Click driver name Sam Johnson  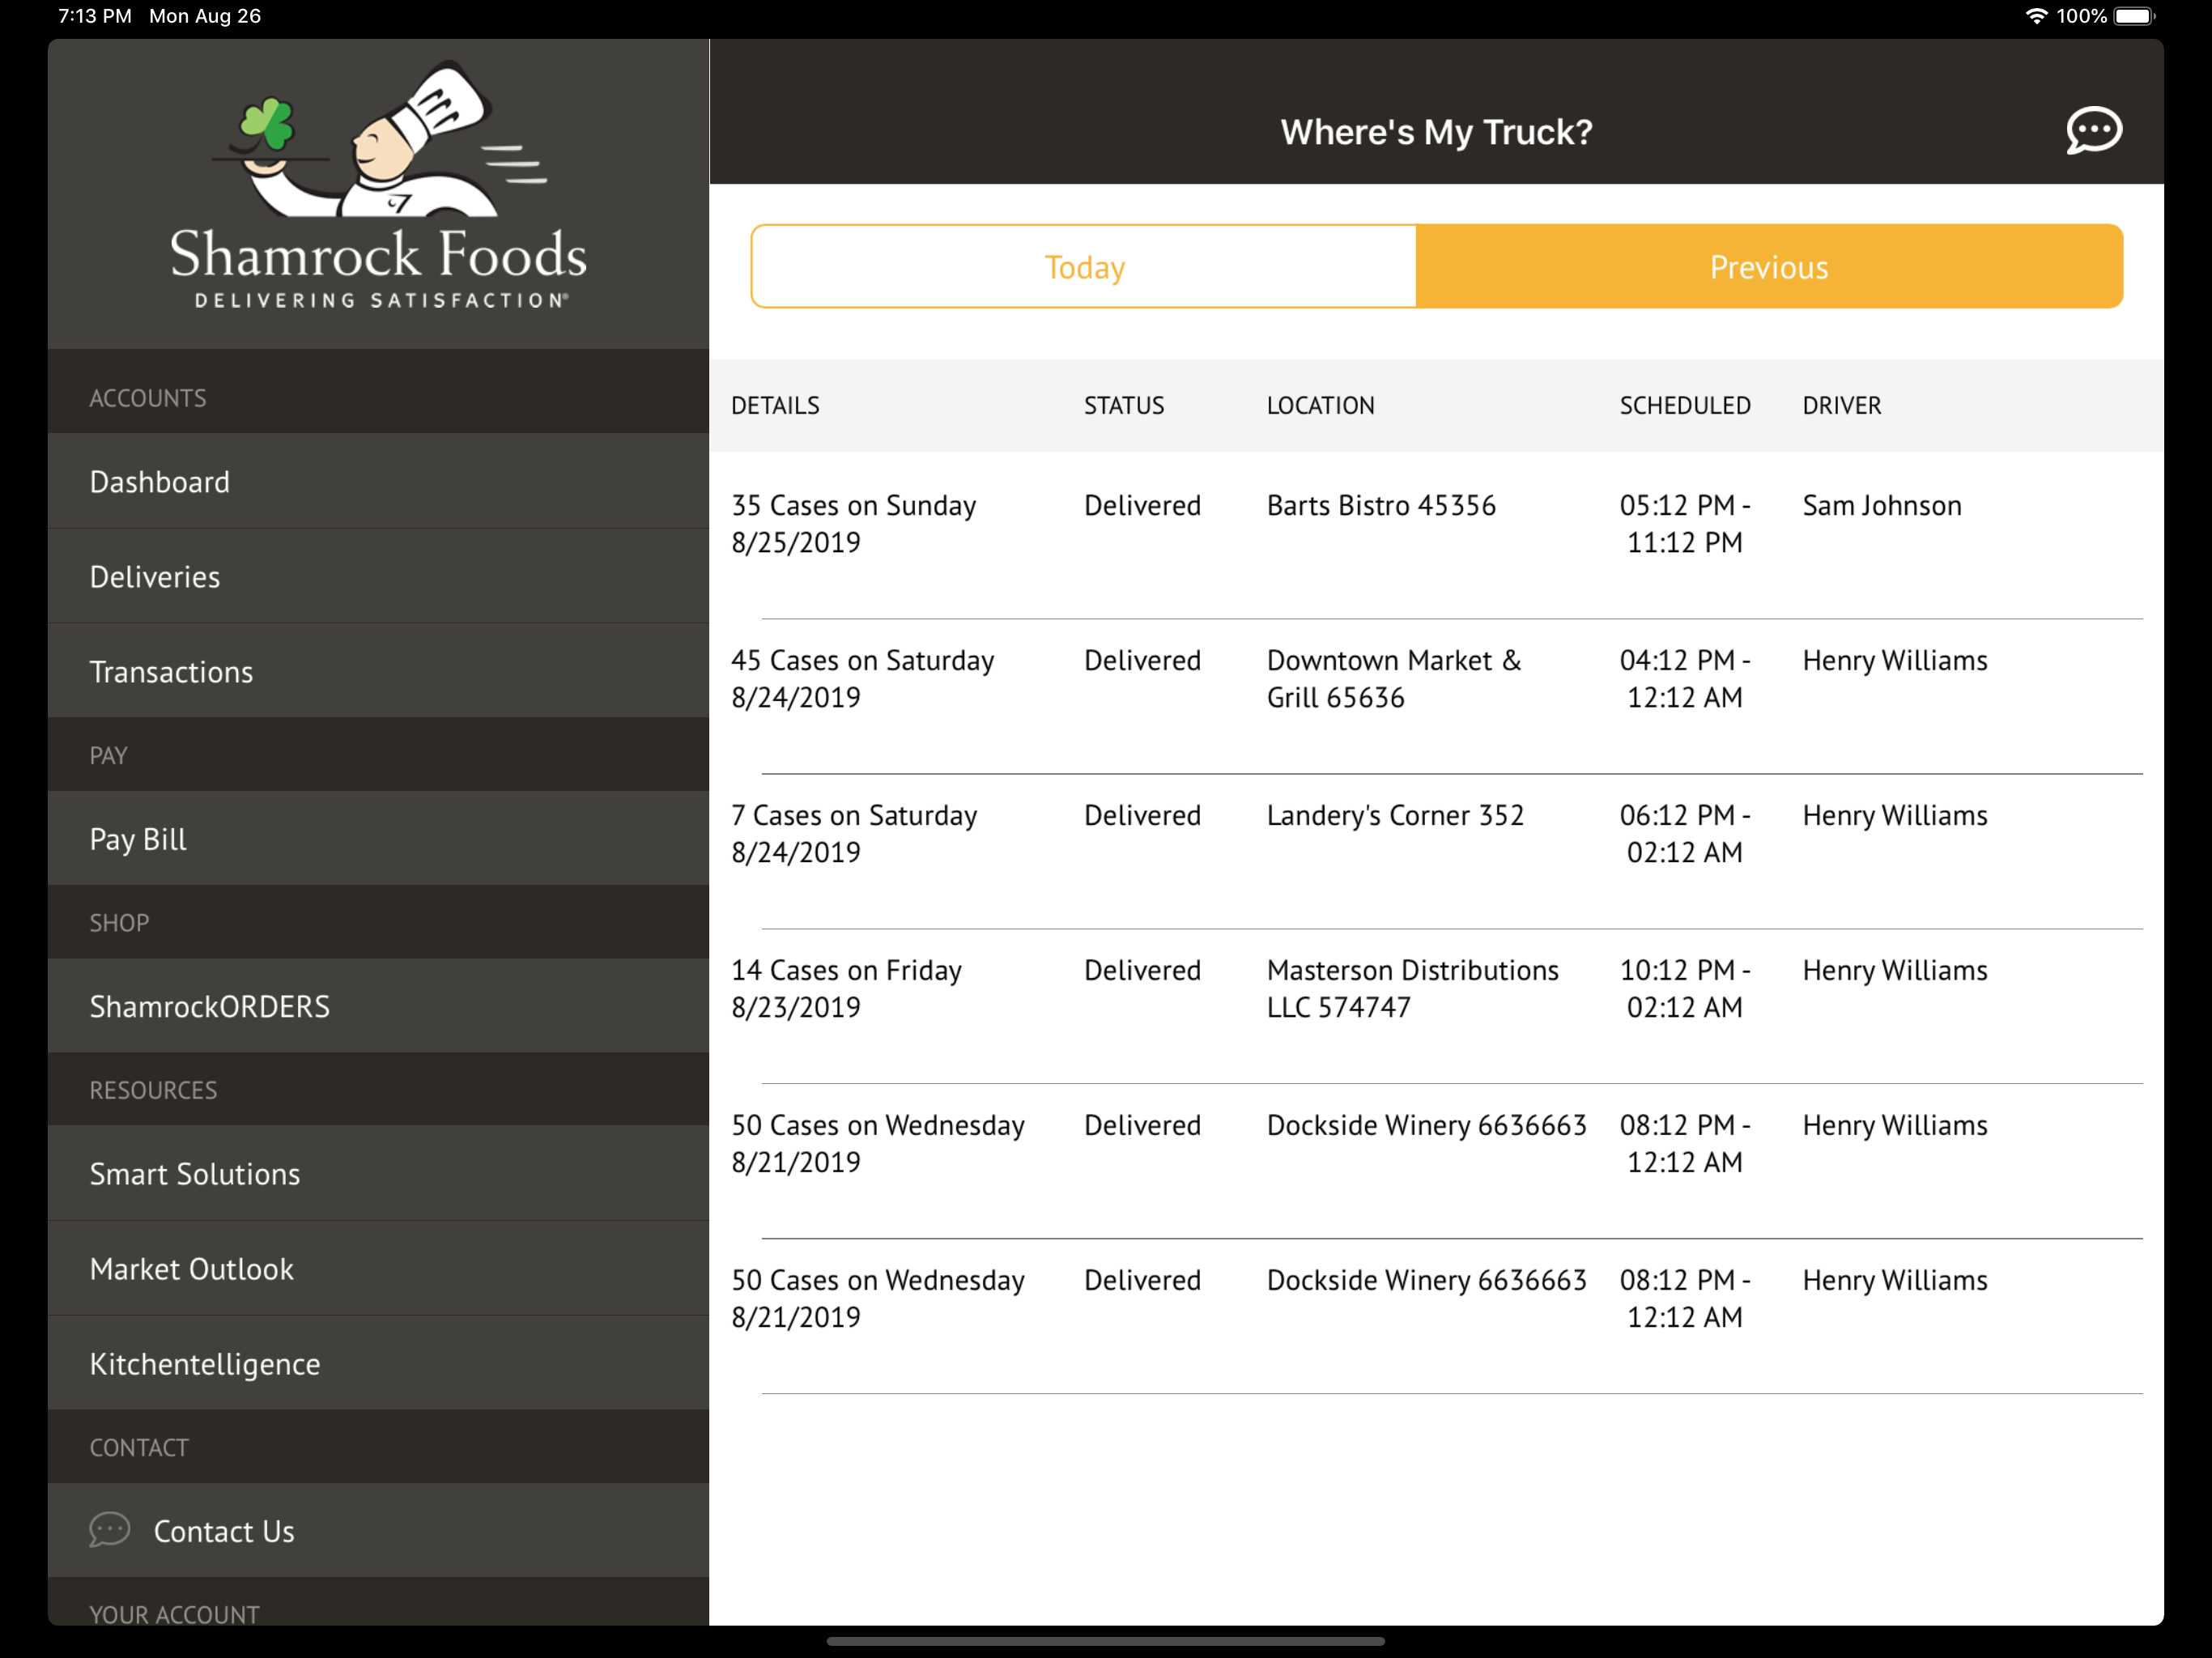[1882, 506]
